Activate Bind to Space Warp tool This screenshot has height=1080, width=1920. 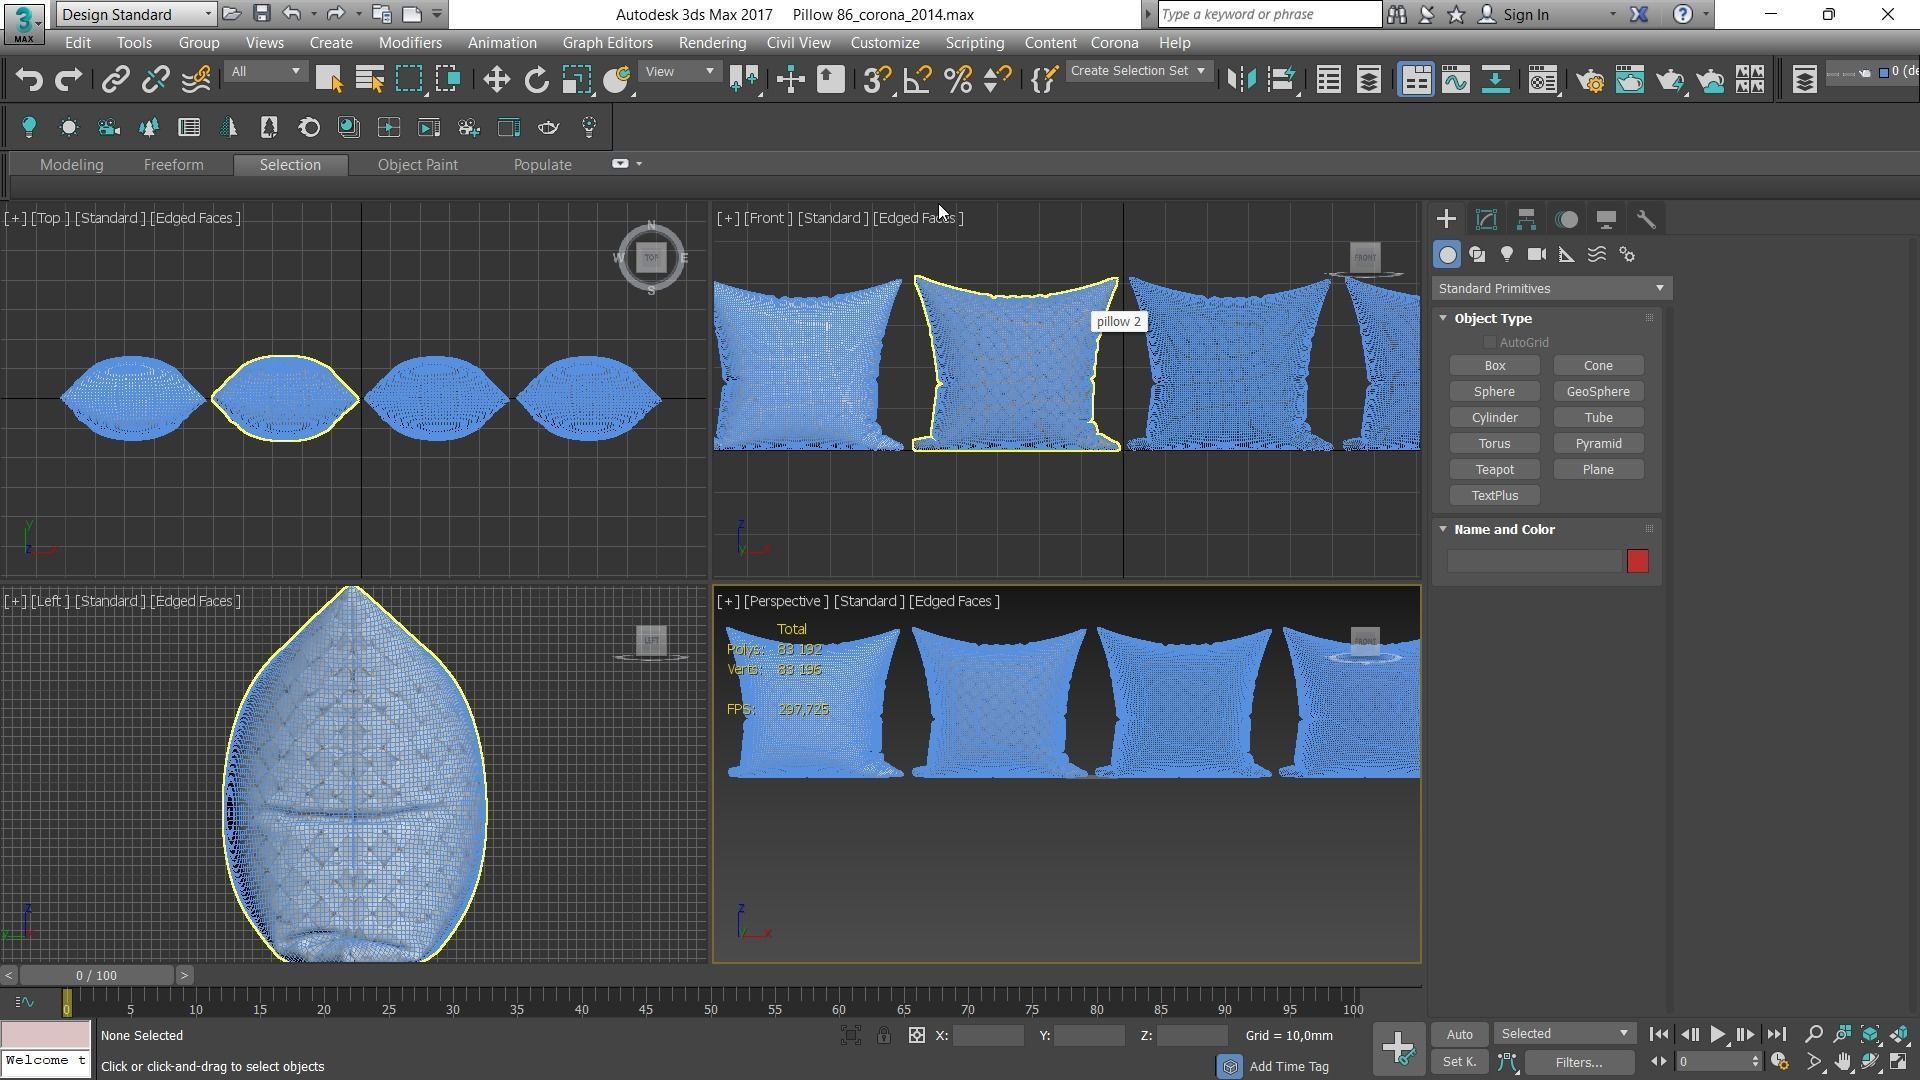(x=196, y=80)
